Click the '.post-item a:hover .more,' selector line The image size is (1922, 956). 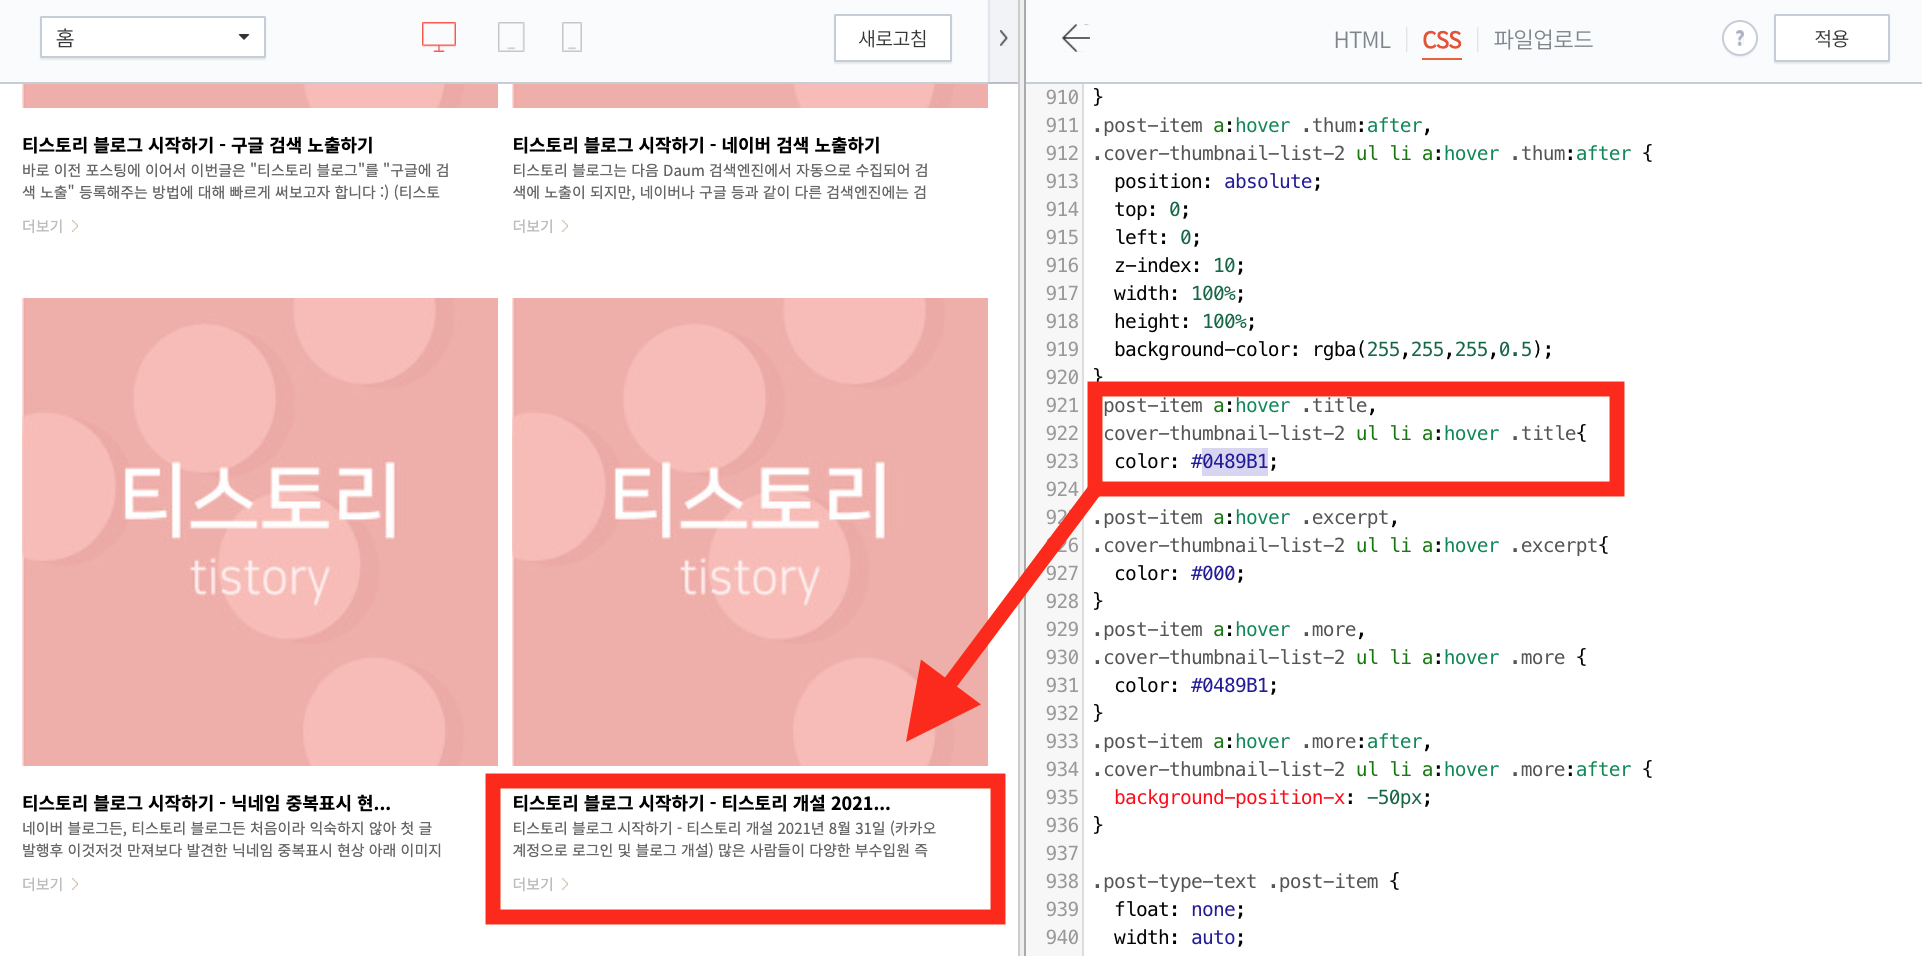[1229, 629]
